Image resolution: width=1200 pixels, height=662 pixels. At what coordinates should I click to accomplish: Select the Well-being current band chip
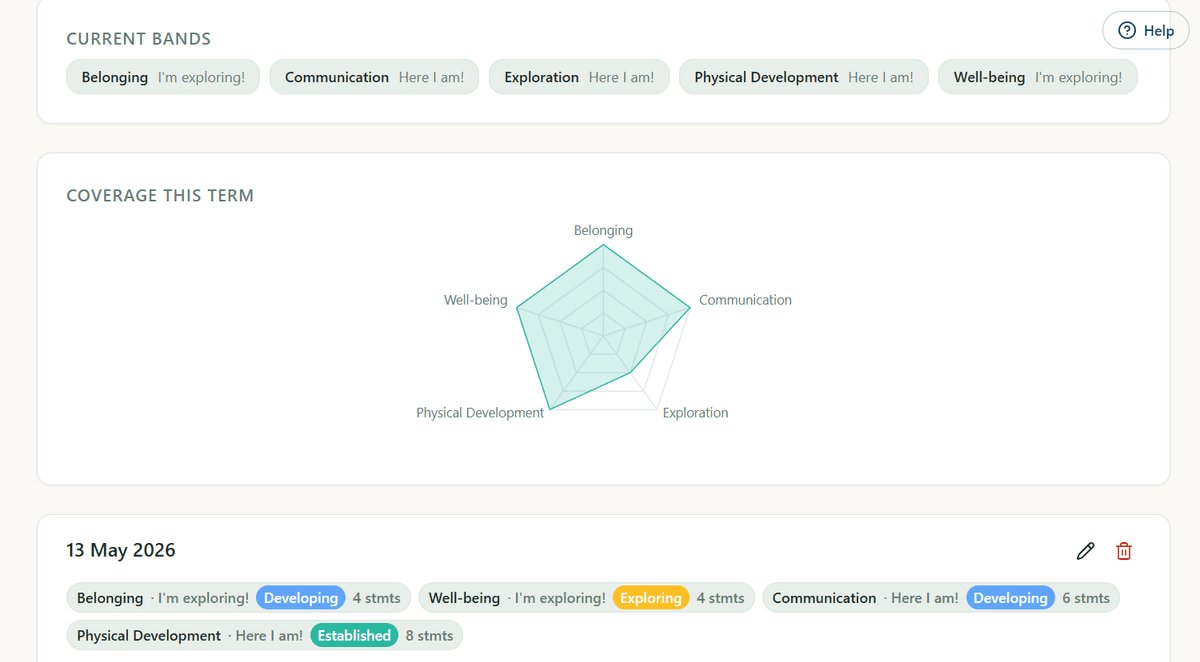1038,77
